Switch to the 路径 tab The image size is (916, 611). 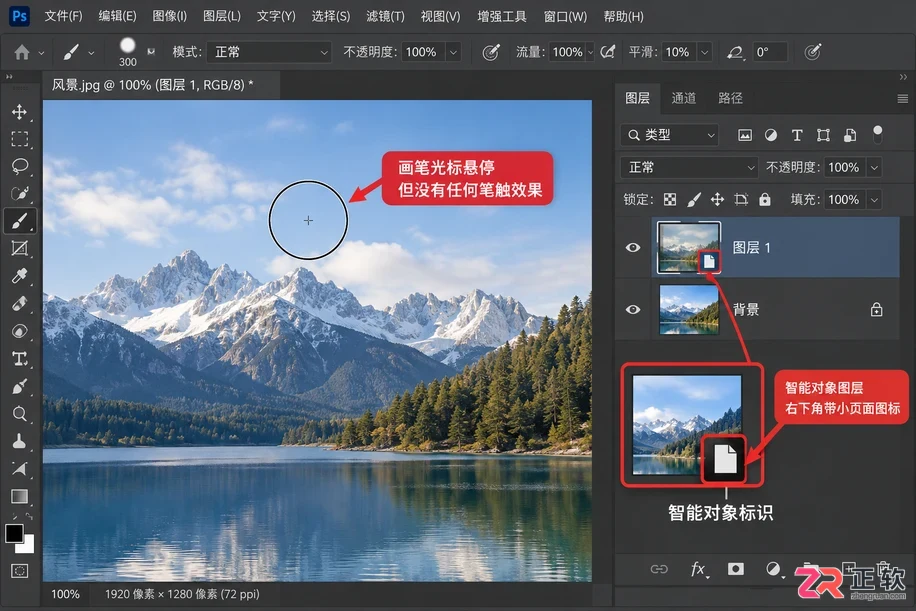tap(730, 98)
